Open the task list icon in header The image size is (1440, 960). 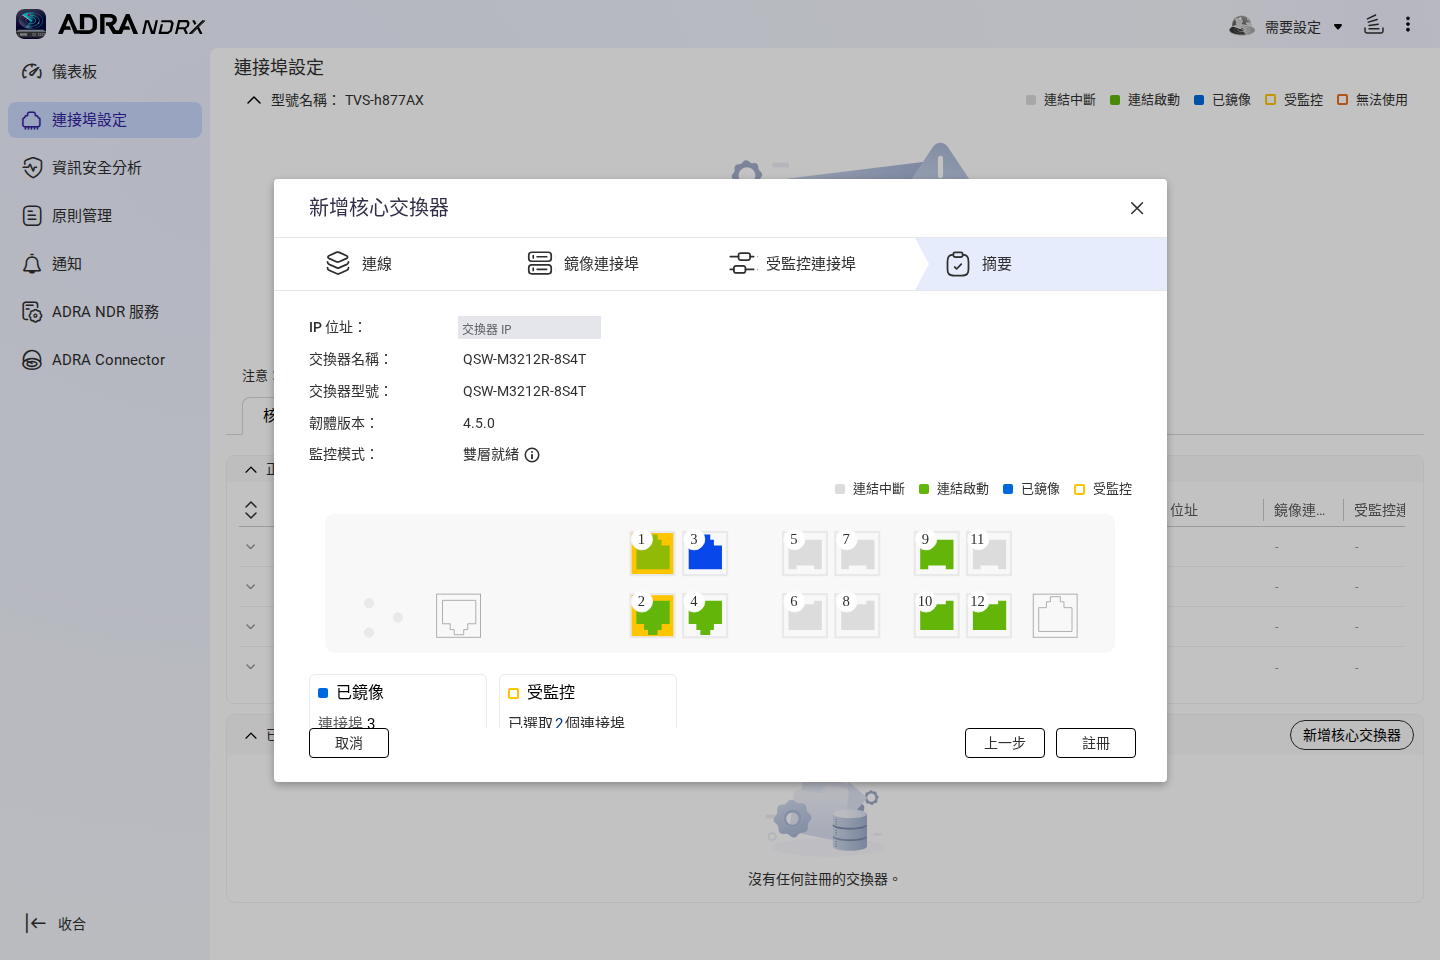[x=1374, y=24]
